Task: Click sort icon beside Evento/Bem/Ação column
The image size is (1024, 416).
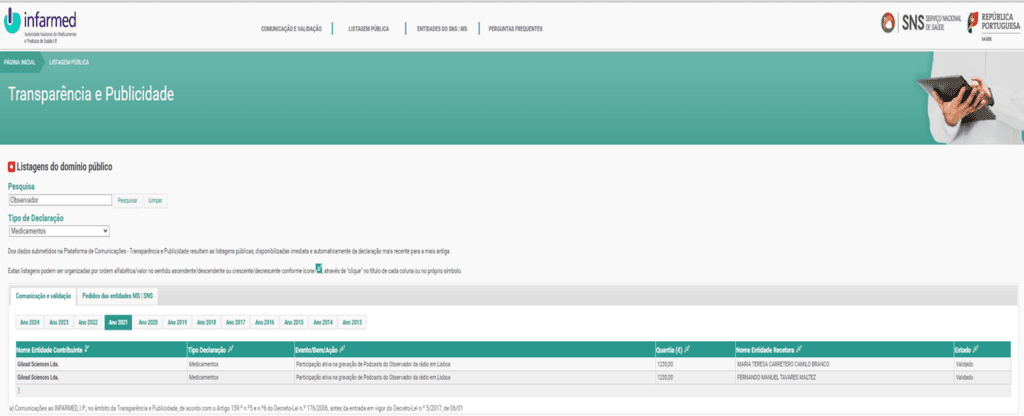Action: pos(343,349)
